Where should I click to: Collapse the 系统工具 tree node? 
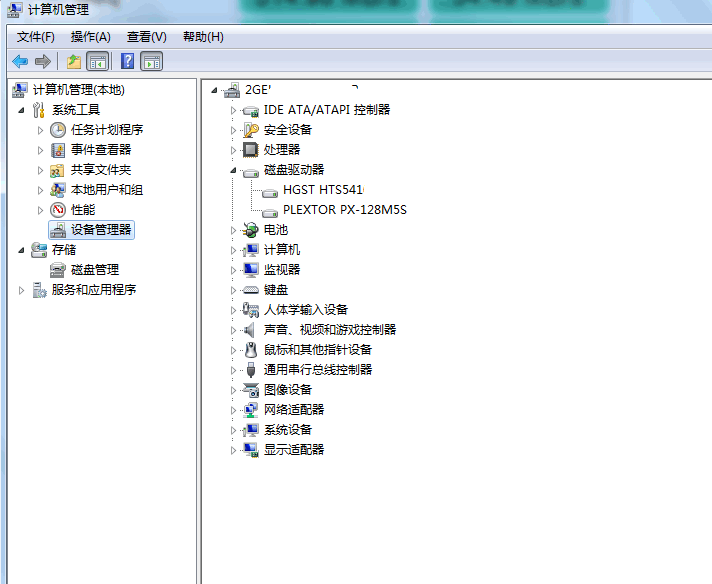(21, 110)
